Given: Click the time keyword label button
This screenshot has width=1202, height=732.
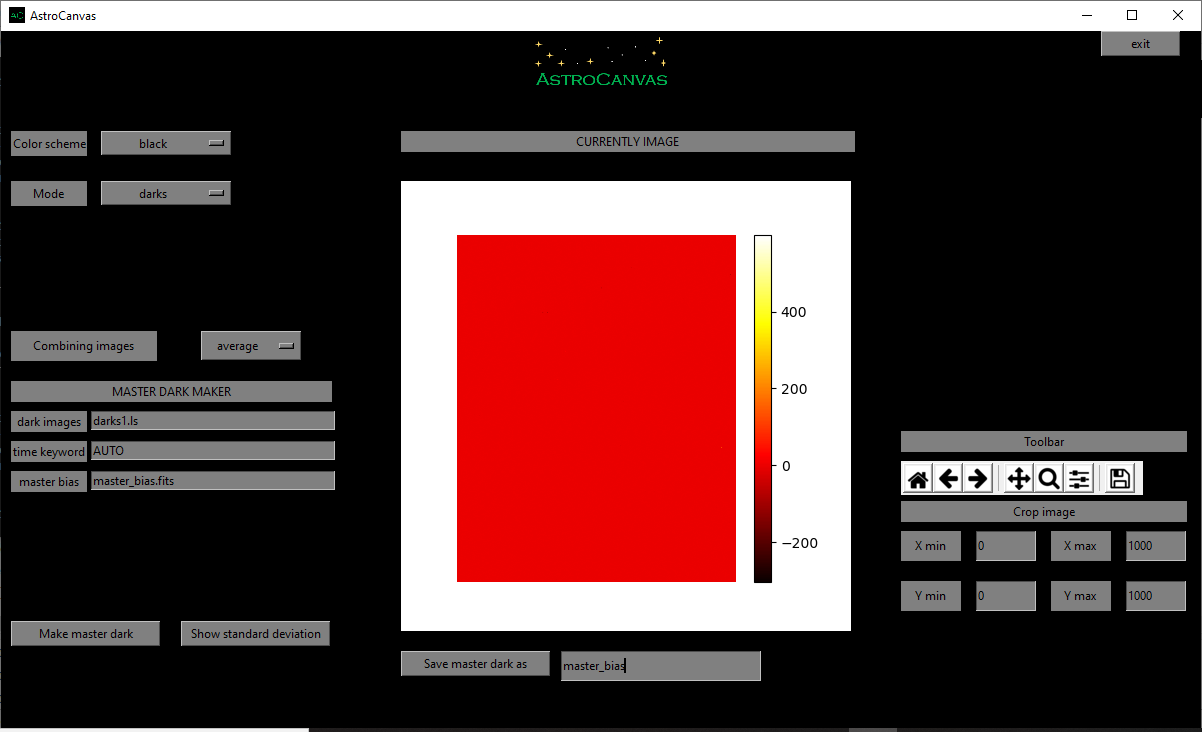Looking at the screenshot, I should pyautogui.click(x=50, y=451).
